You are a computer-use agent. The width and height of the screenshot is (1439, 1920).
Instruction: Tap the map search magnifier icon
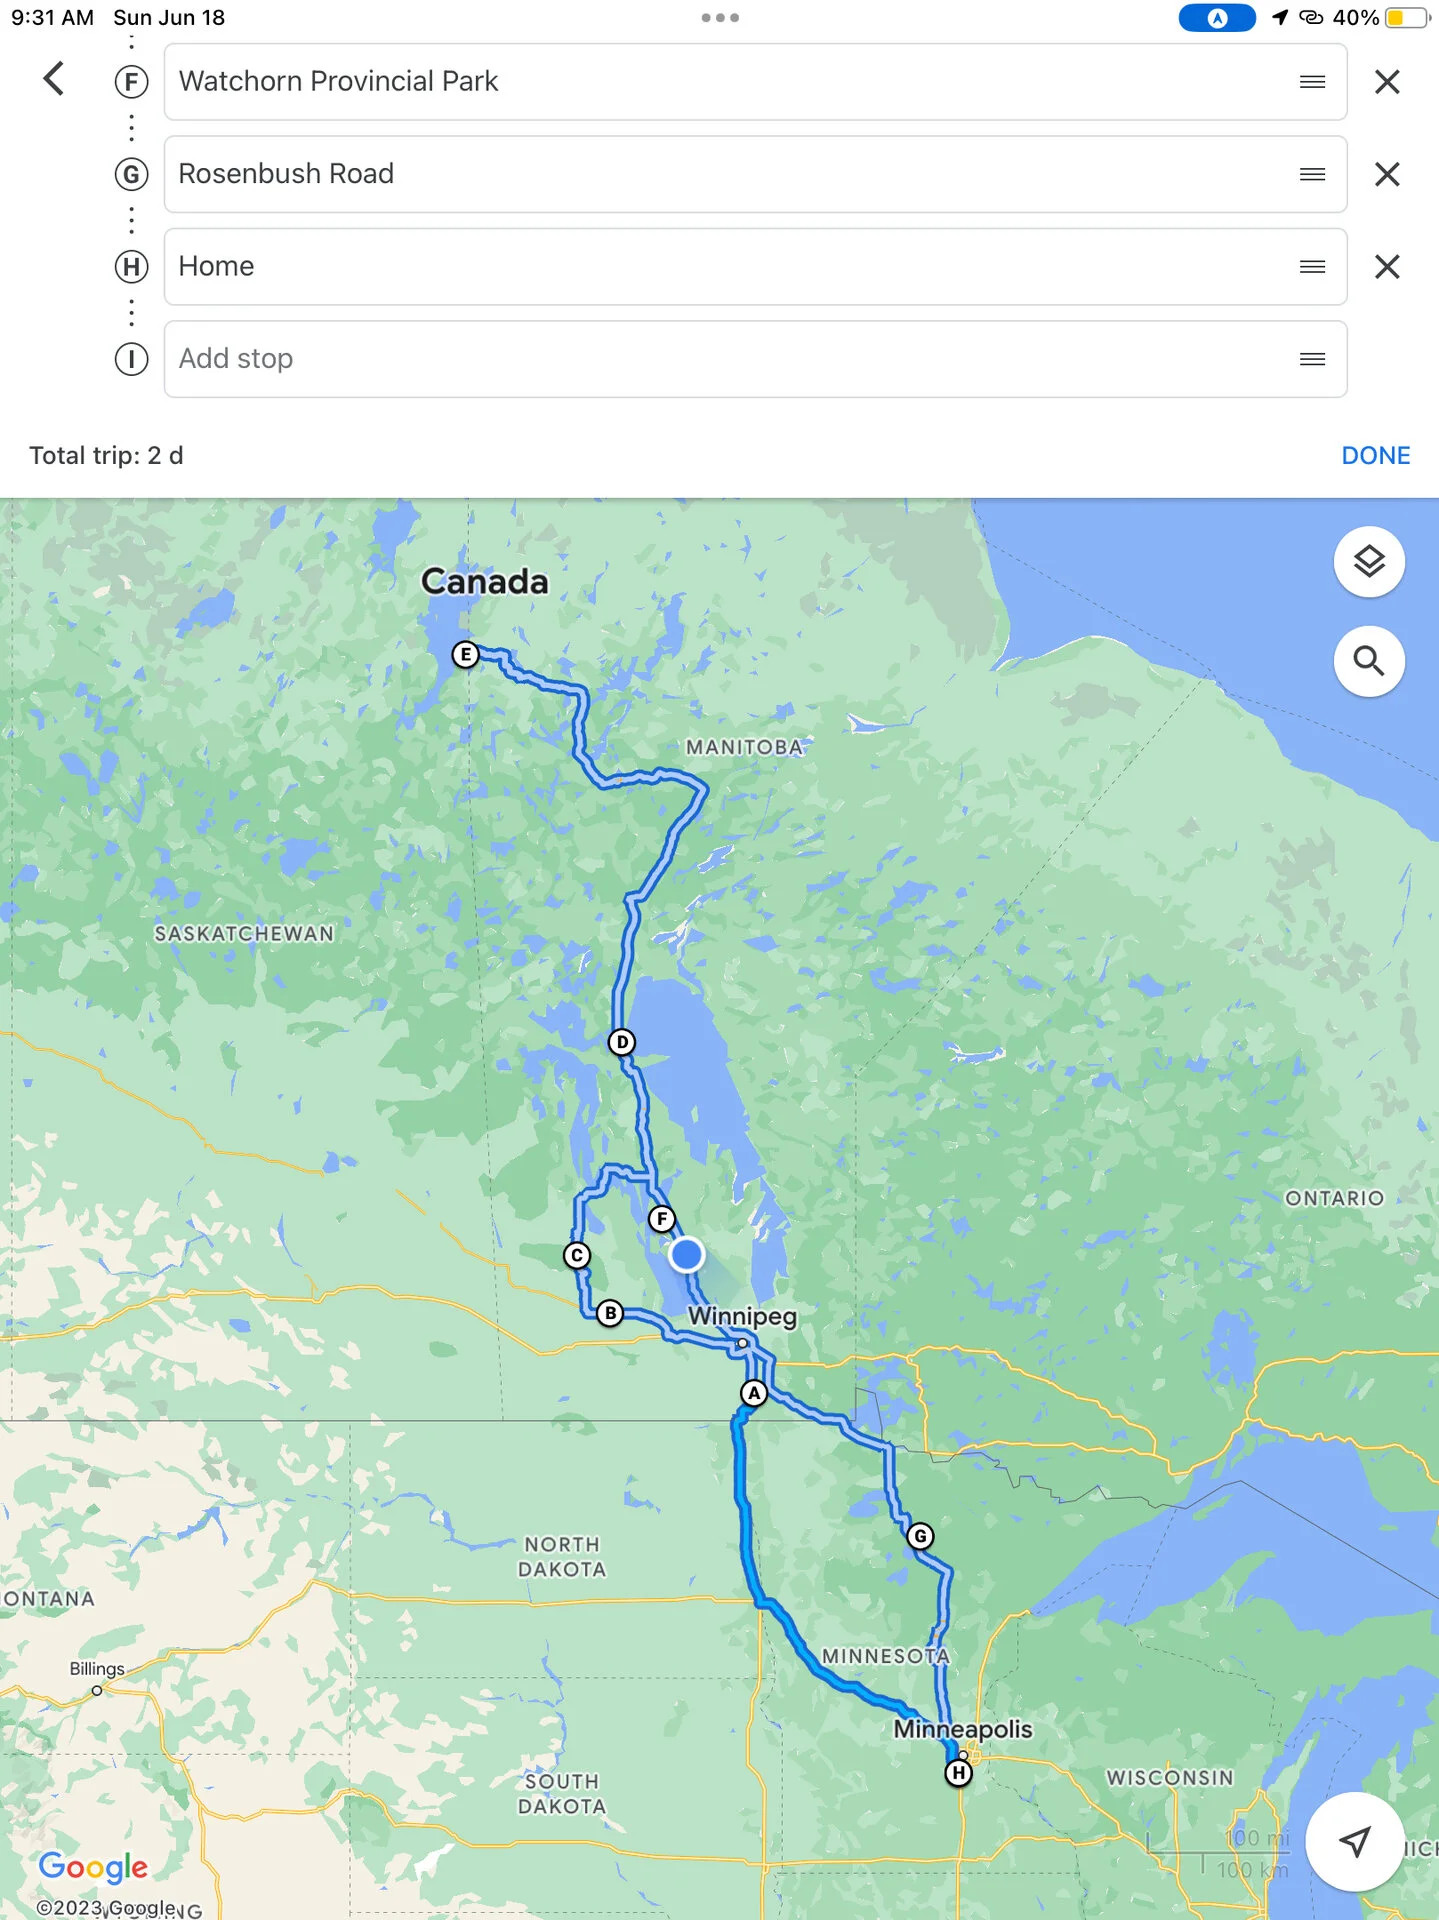click(1369, 661)
